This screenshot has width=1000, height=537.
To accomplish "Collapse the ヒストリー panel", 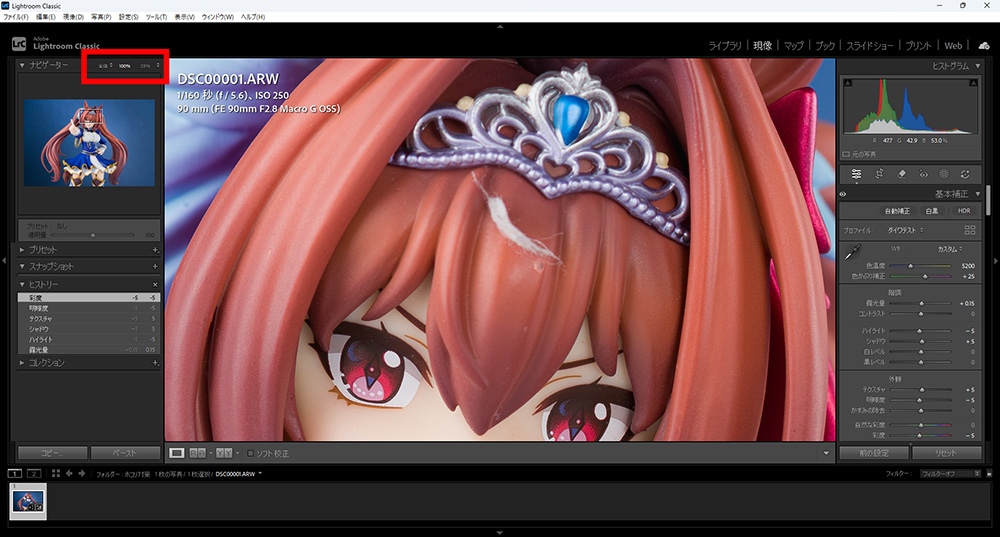I will (22, 284).
